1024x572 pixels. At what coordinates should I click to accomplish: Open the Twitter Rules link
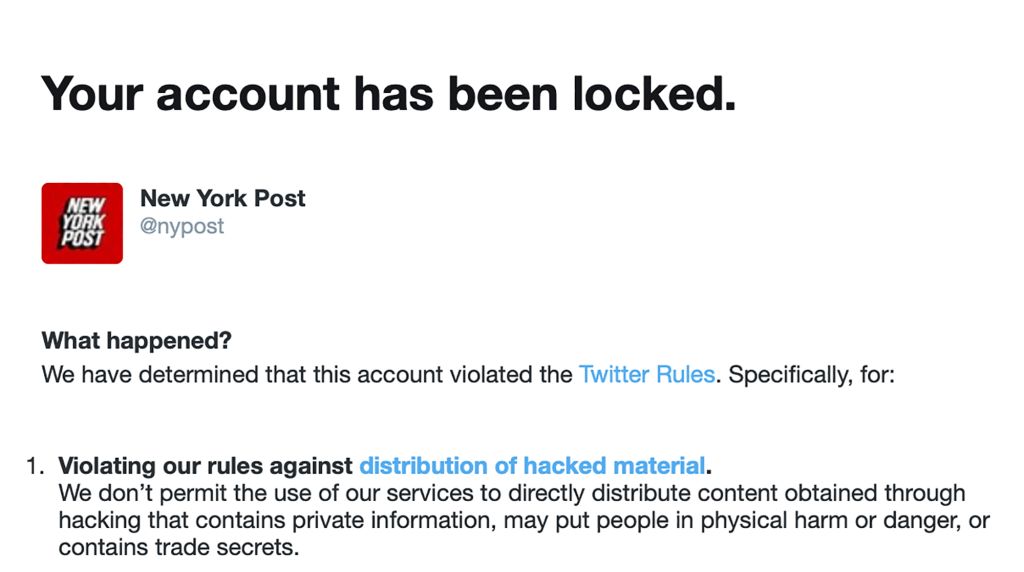pos(647,375)
